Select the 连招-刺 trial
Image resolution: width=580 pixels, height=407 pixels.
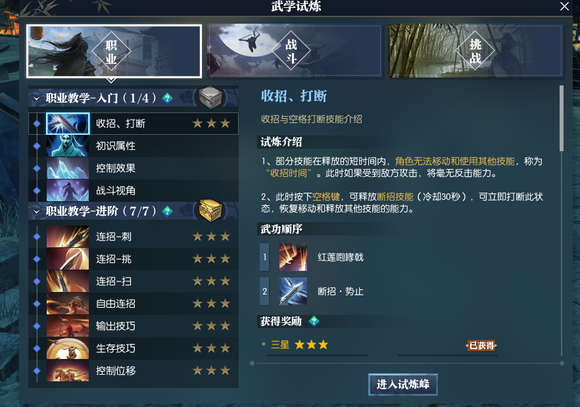click(x=134, y=236)
